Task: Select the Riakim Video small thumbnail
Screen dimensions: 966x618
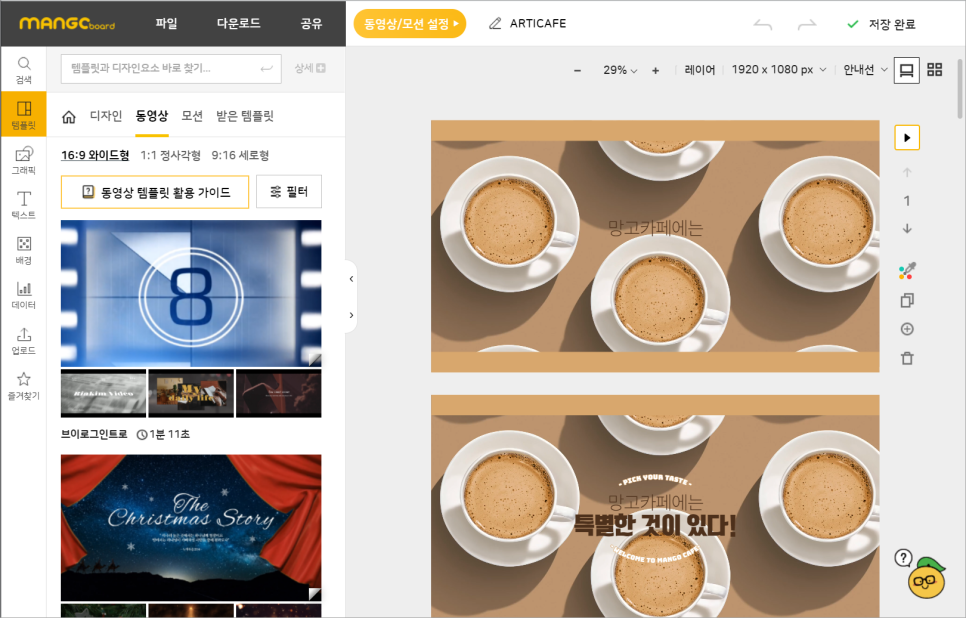Action: [x=104, y=393]
